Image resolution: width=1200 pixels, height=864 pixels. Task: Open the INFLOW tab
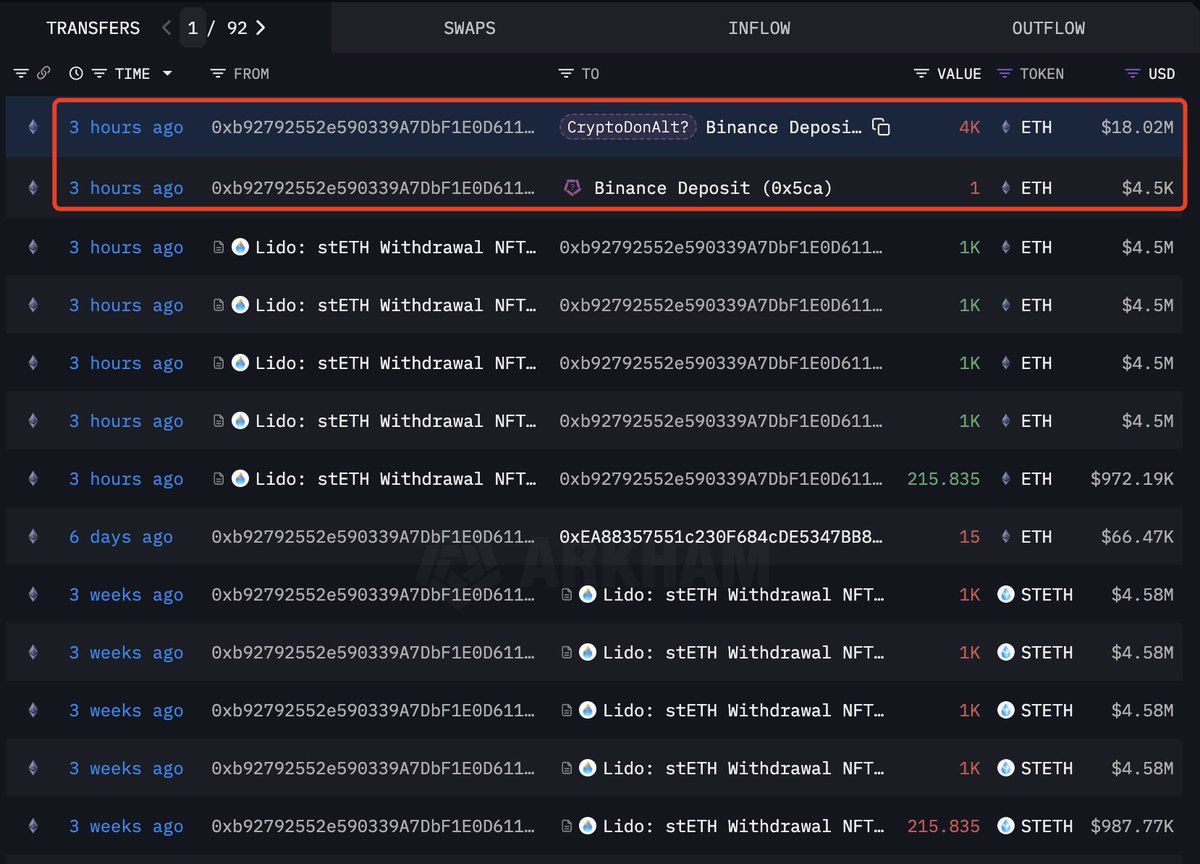[759, 28]
